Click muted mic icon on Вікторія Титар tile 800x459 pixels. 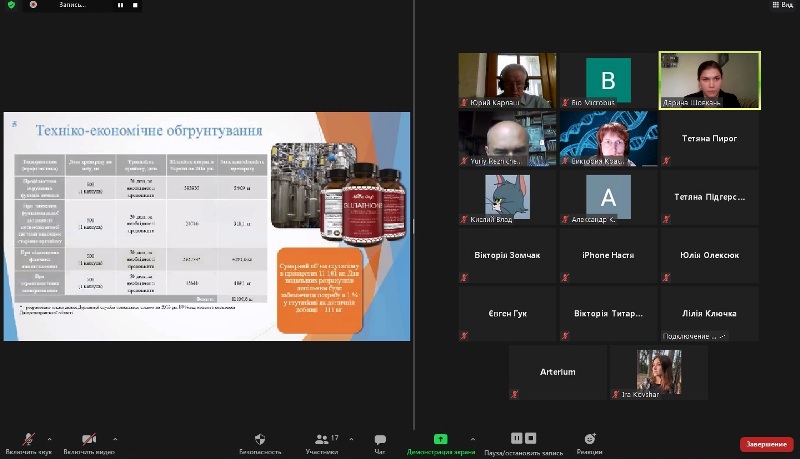[565, 336]
